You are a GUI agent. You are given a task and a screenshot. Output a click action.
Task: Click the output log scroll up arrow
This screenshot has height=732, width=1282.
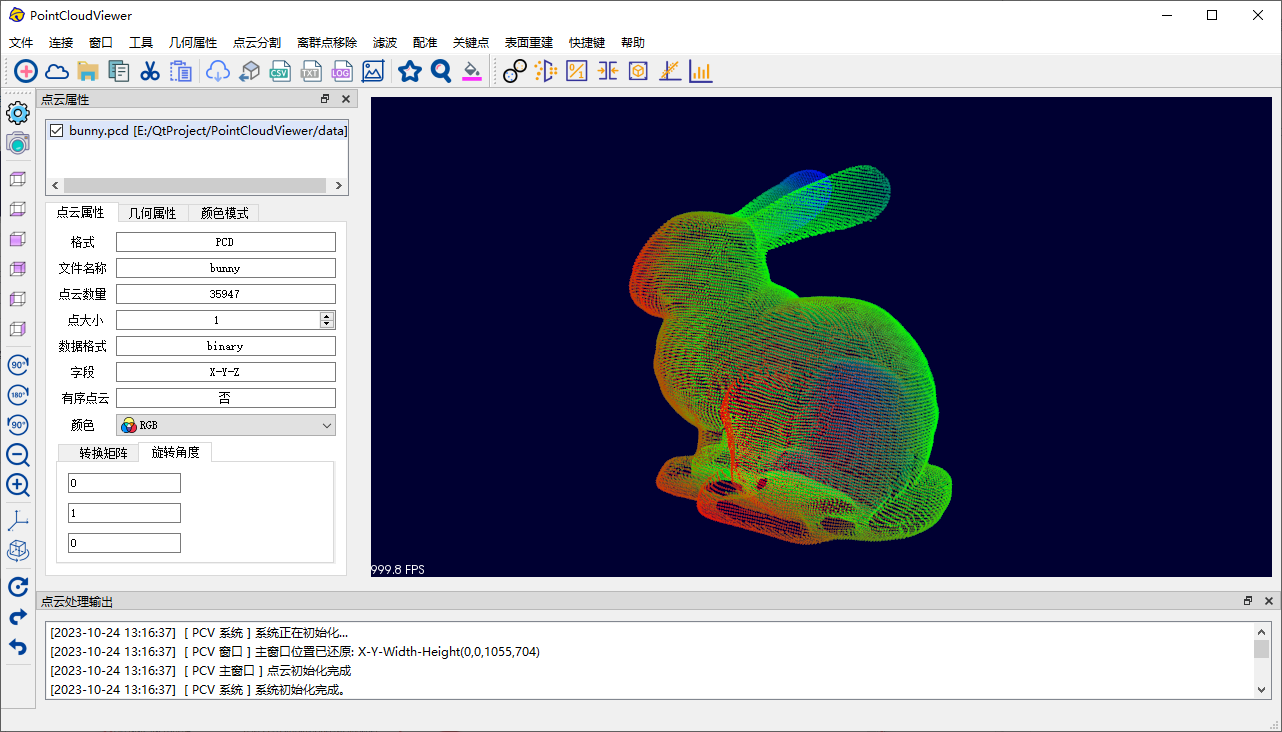point(1262,632)
